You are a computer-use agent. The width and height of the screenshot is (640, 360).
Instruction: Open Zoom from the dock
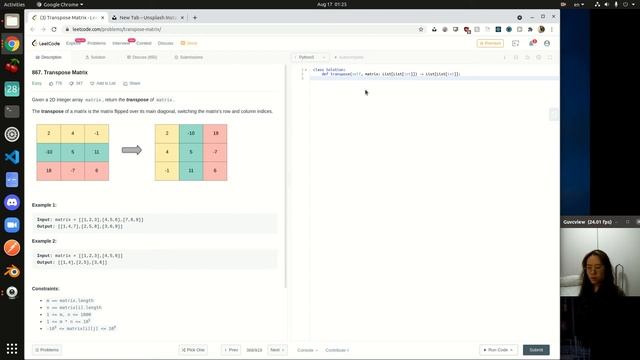[12, 225]
